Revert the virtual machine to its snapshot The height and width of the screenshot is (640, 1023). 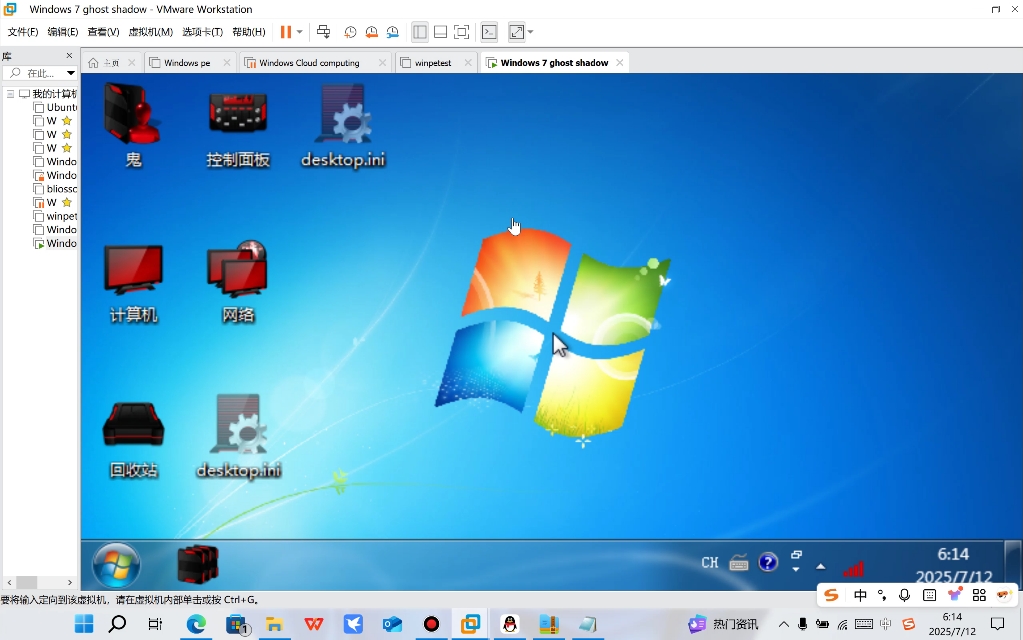(x=371, y=32)
